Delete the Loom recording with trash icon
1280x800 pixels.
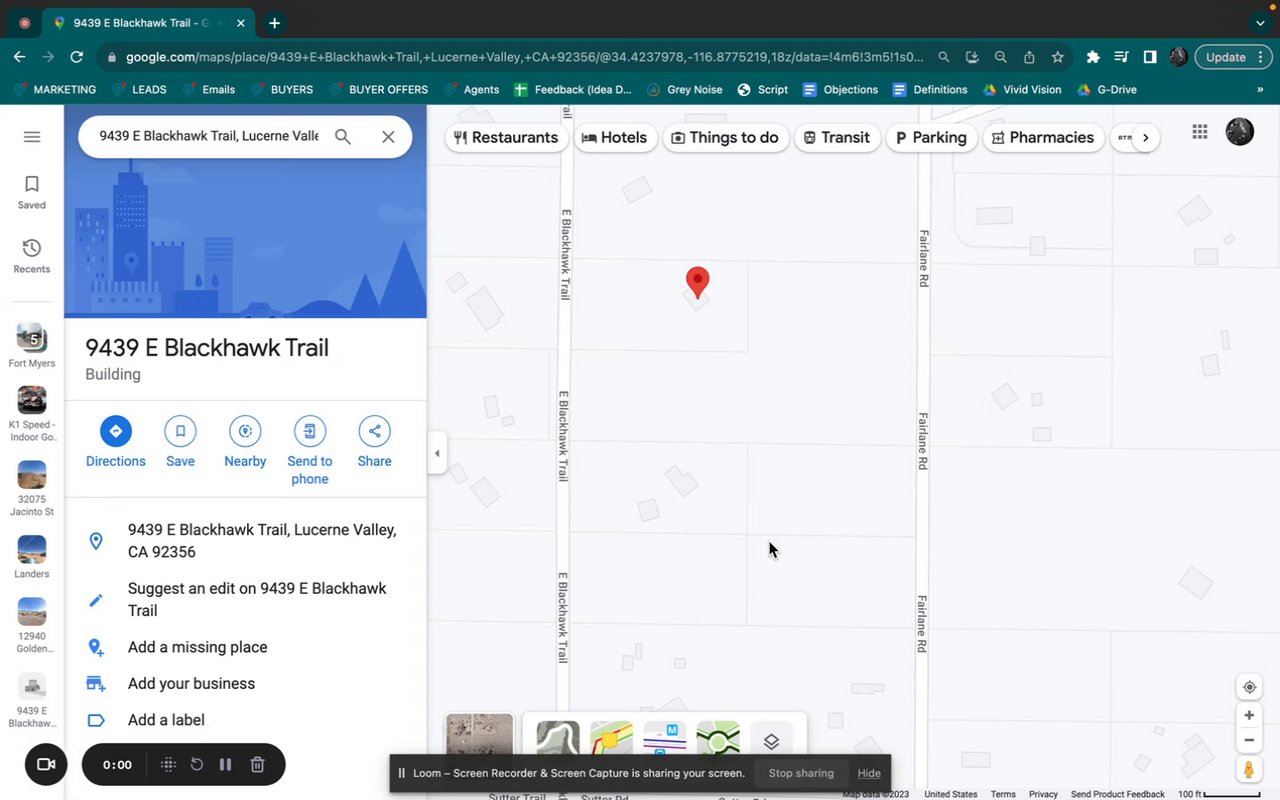point(257,764)
